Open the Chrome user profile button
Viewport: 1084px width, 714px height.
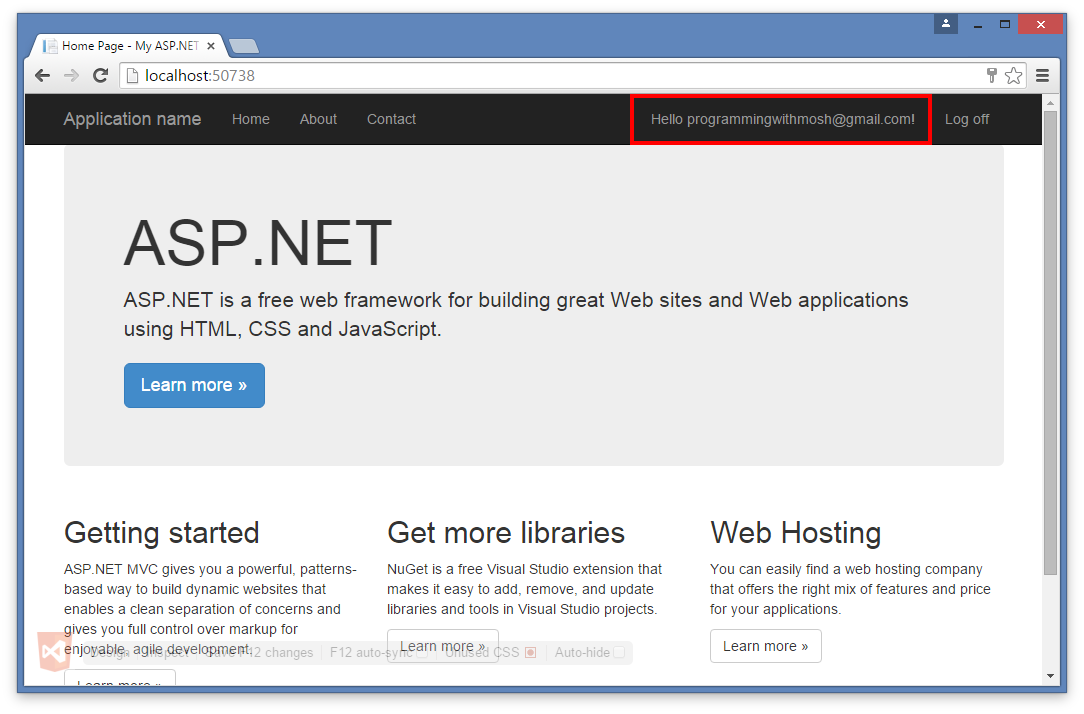pos(946,24)
